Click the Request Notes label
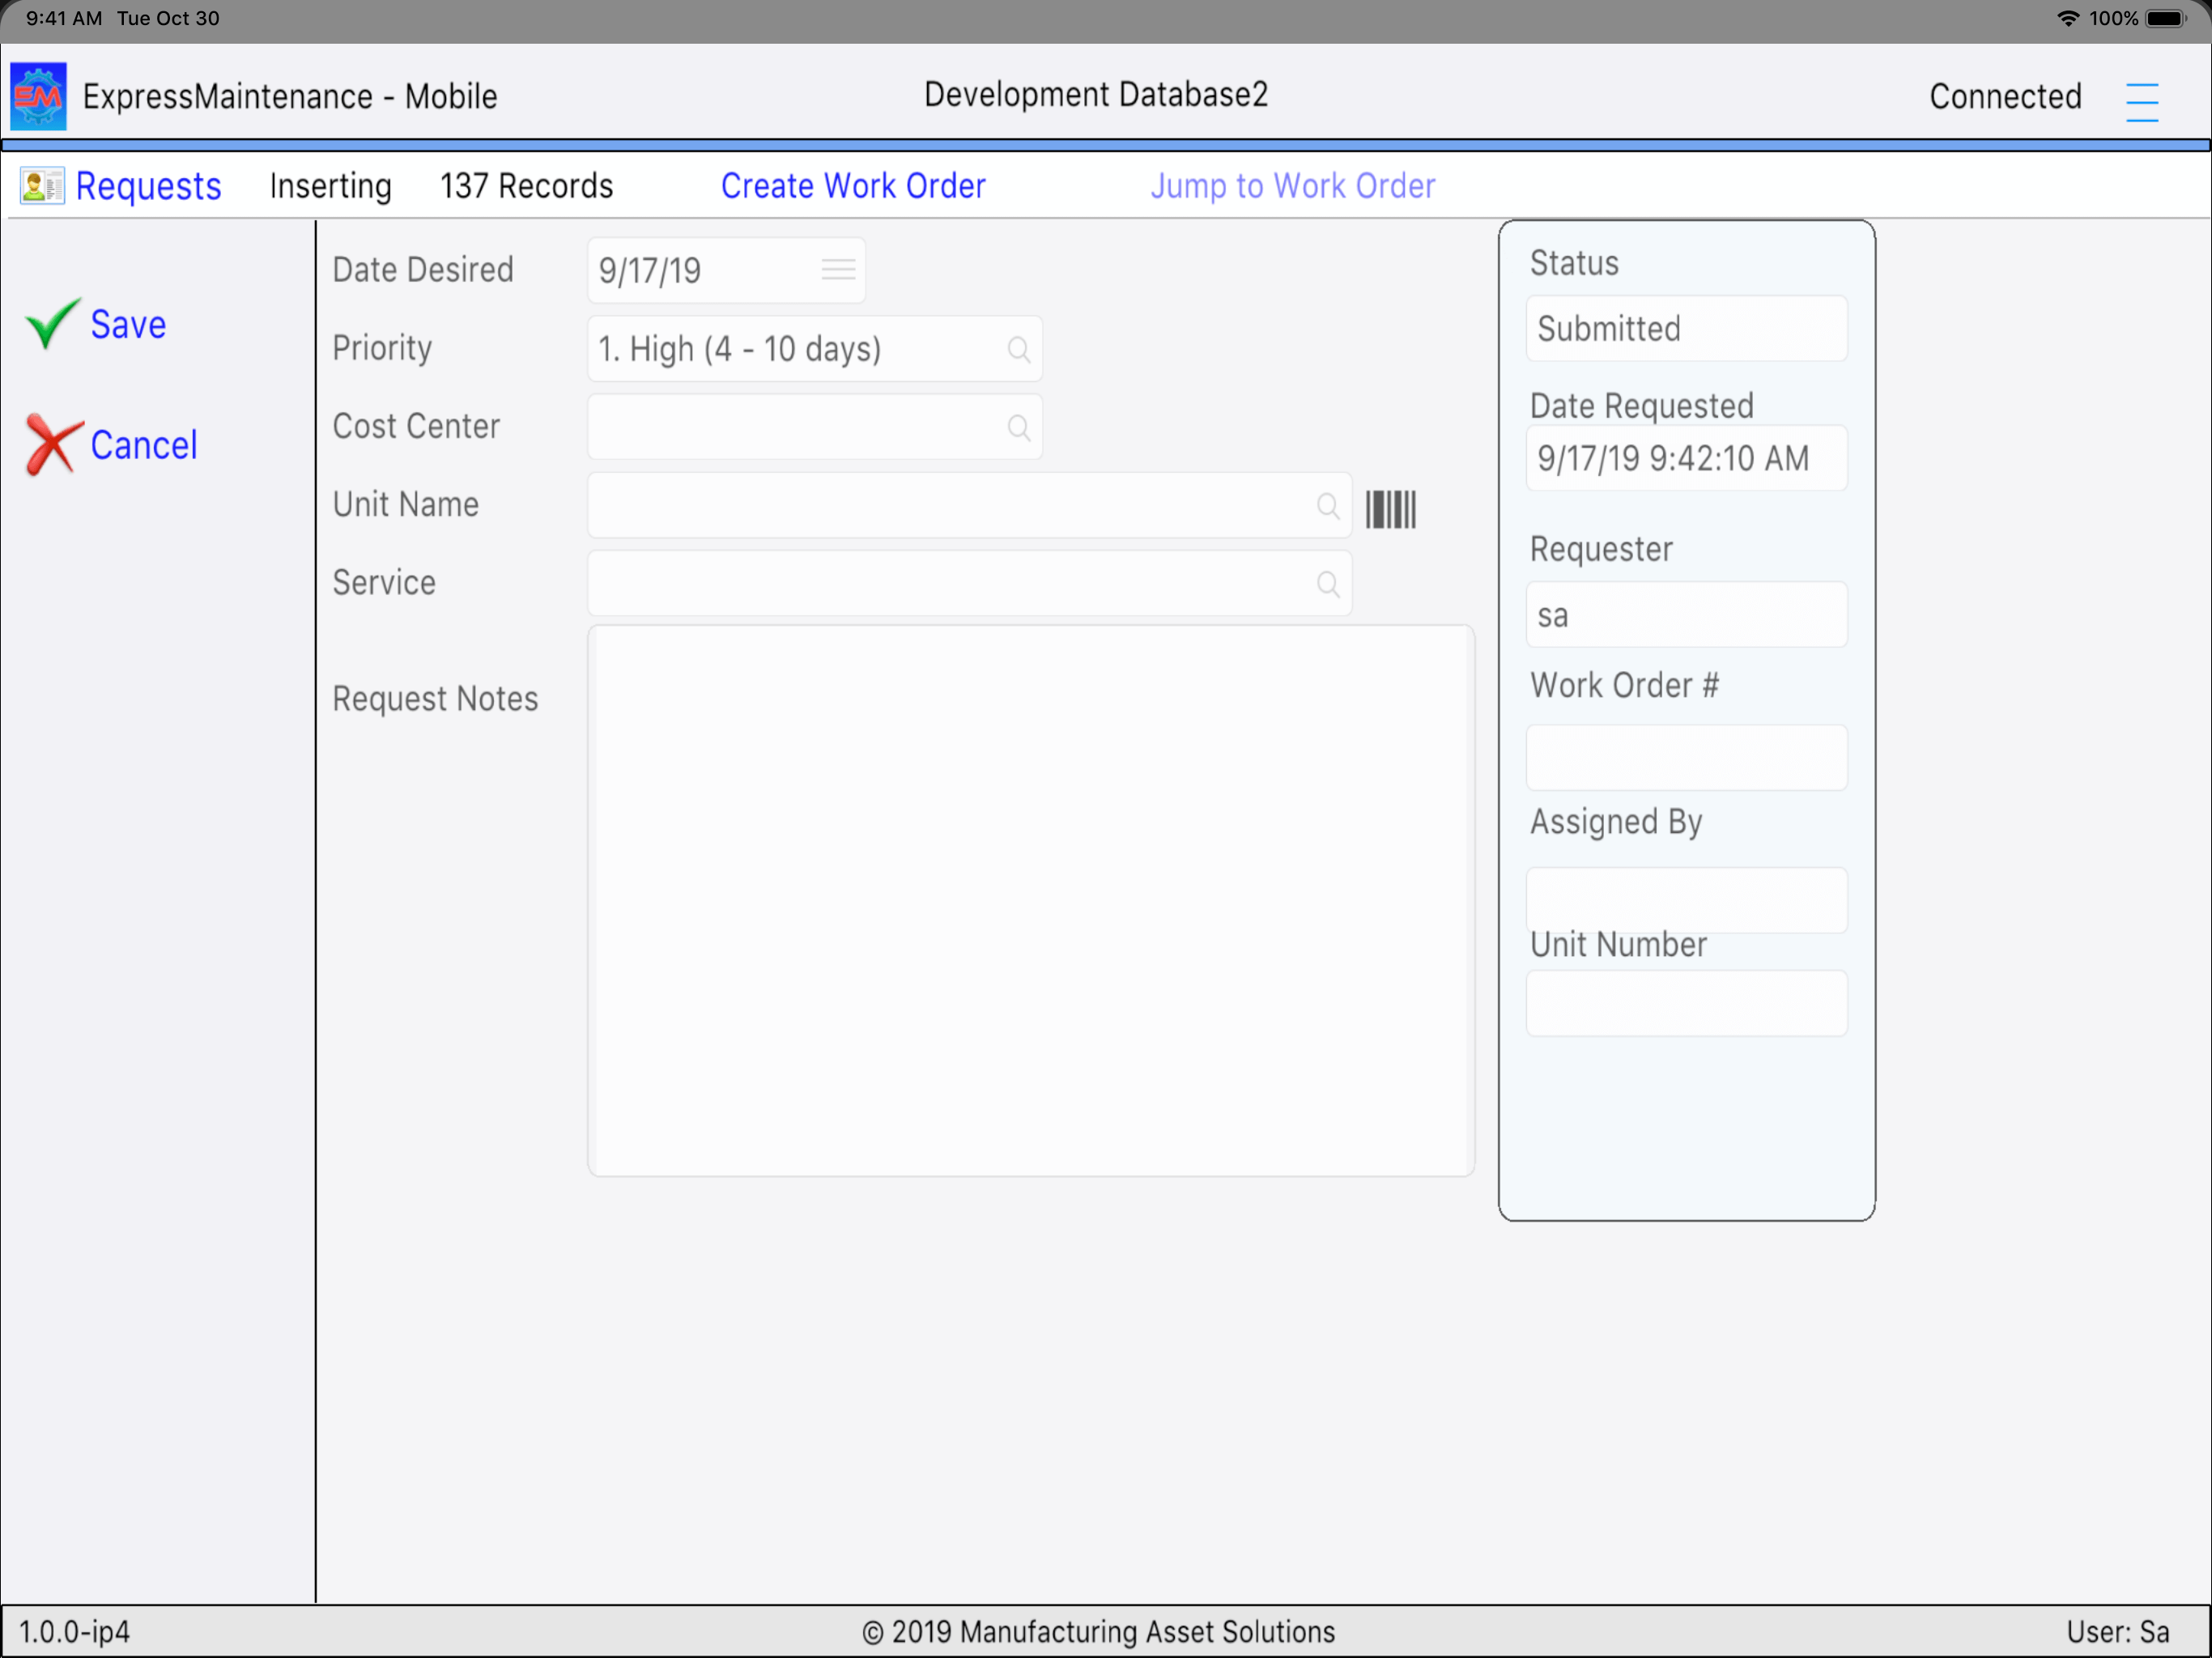The image size is (2212, 1658). coord(435,699)
